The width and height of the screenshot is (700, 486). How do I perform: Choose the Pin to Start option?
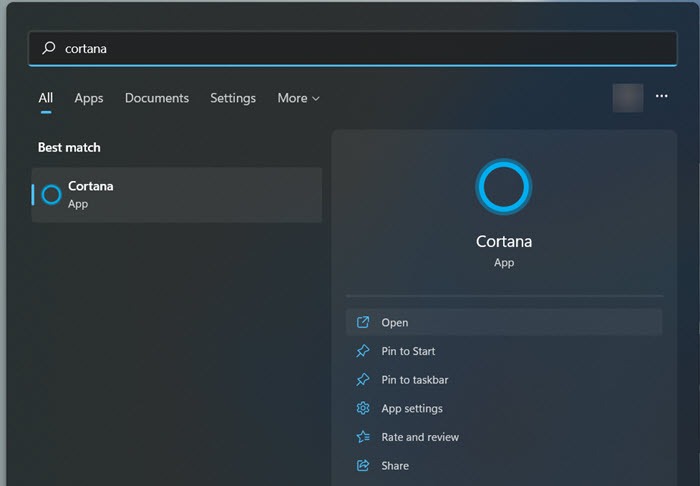coord(408,351)
